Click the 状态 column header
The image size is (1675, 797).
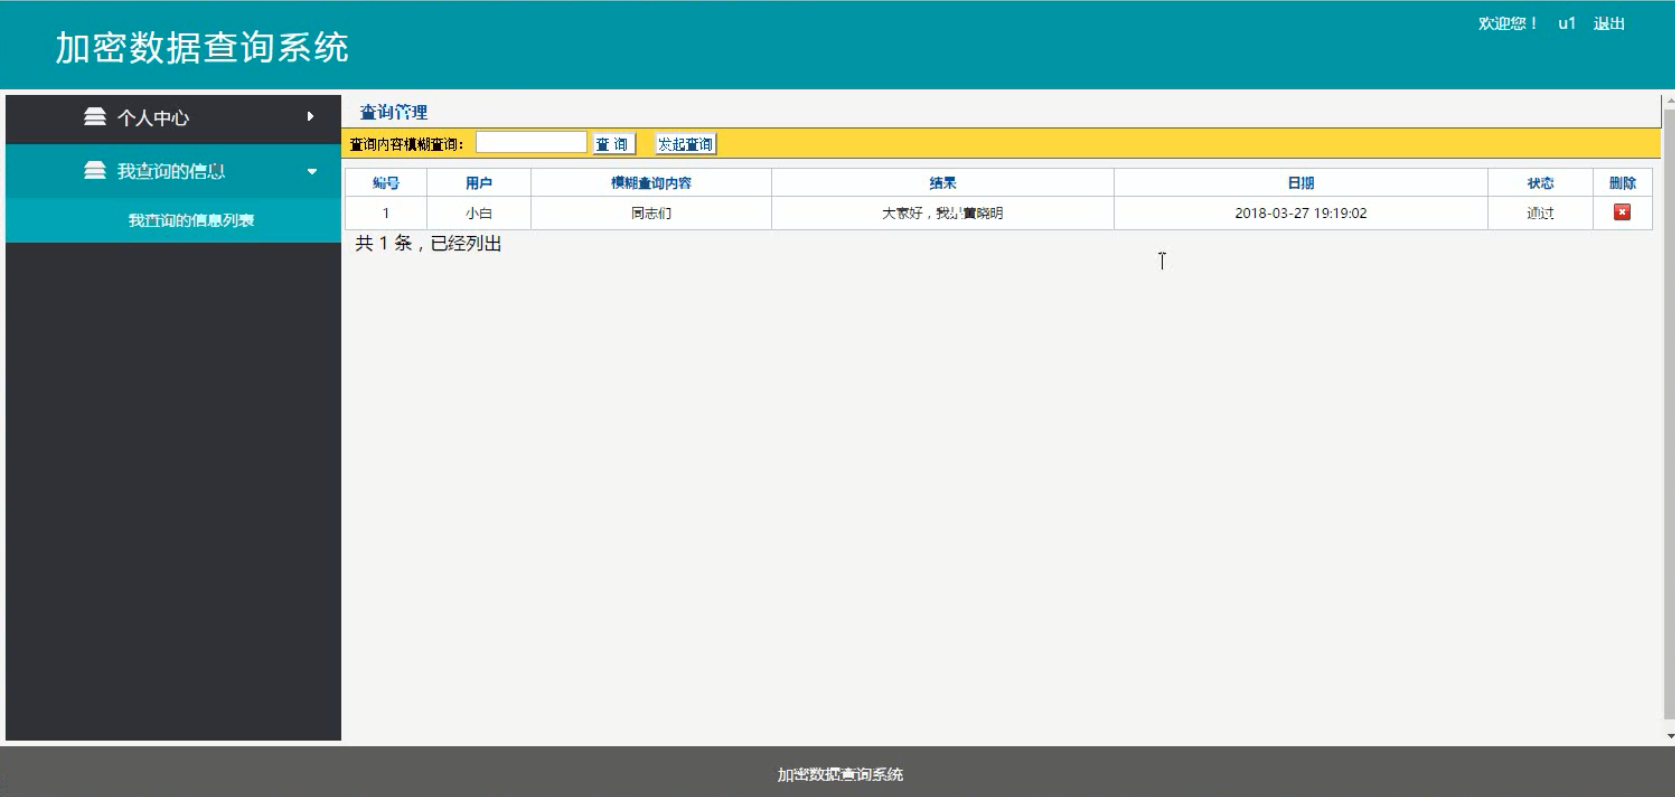click(x=1541, y=183)
